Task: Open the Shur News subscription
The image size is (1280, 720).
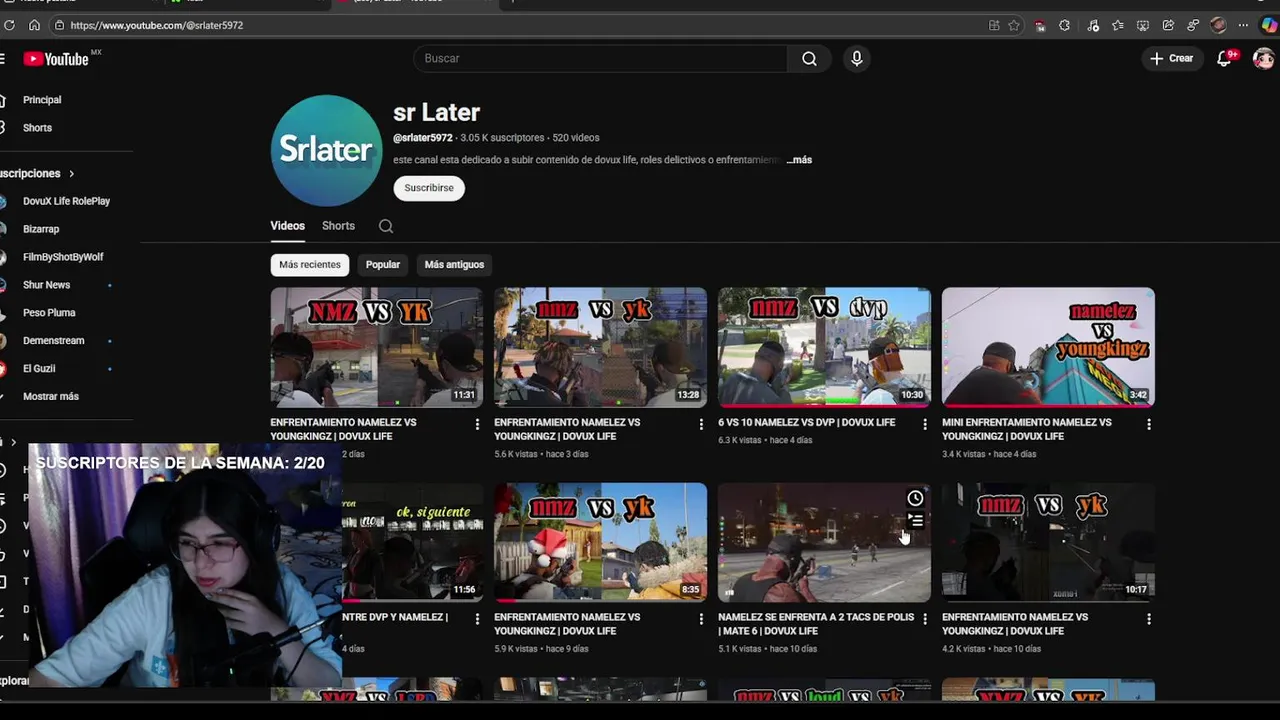Action: tap(46, 285)
